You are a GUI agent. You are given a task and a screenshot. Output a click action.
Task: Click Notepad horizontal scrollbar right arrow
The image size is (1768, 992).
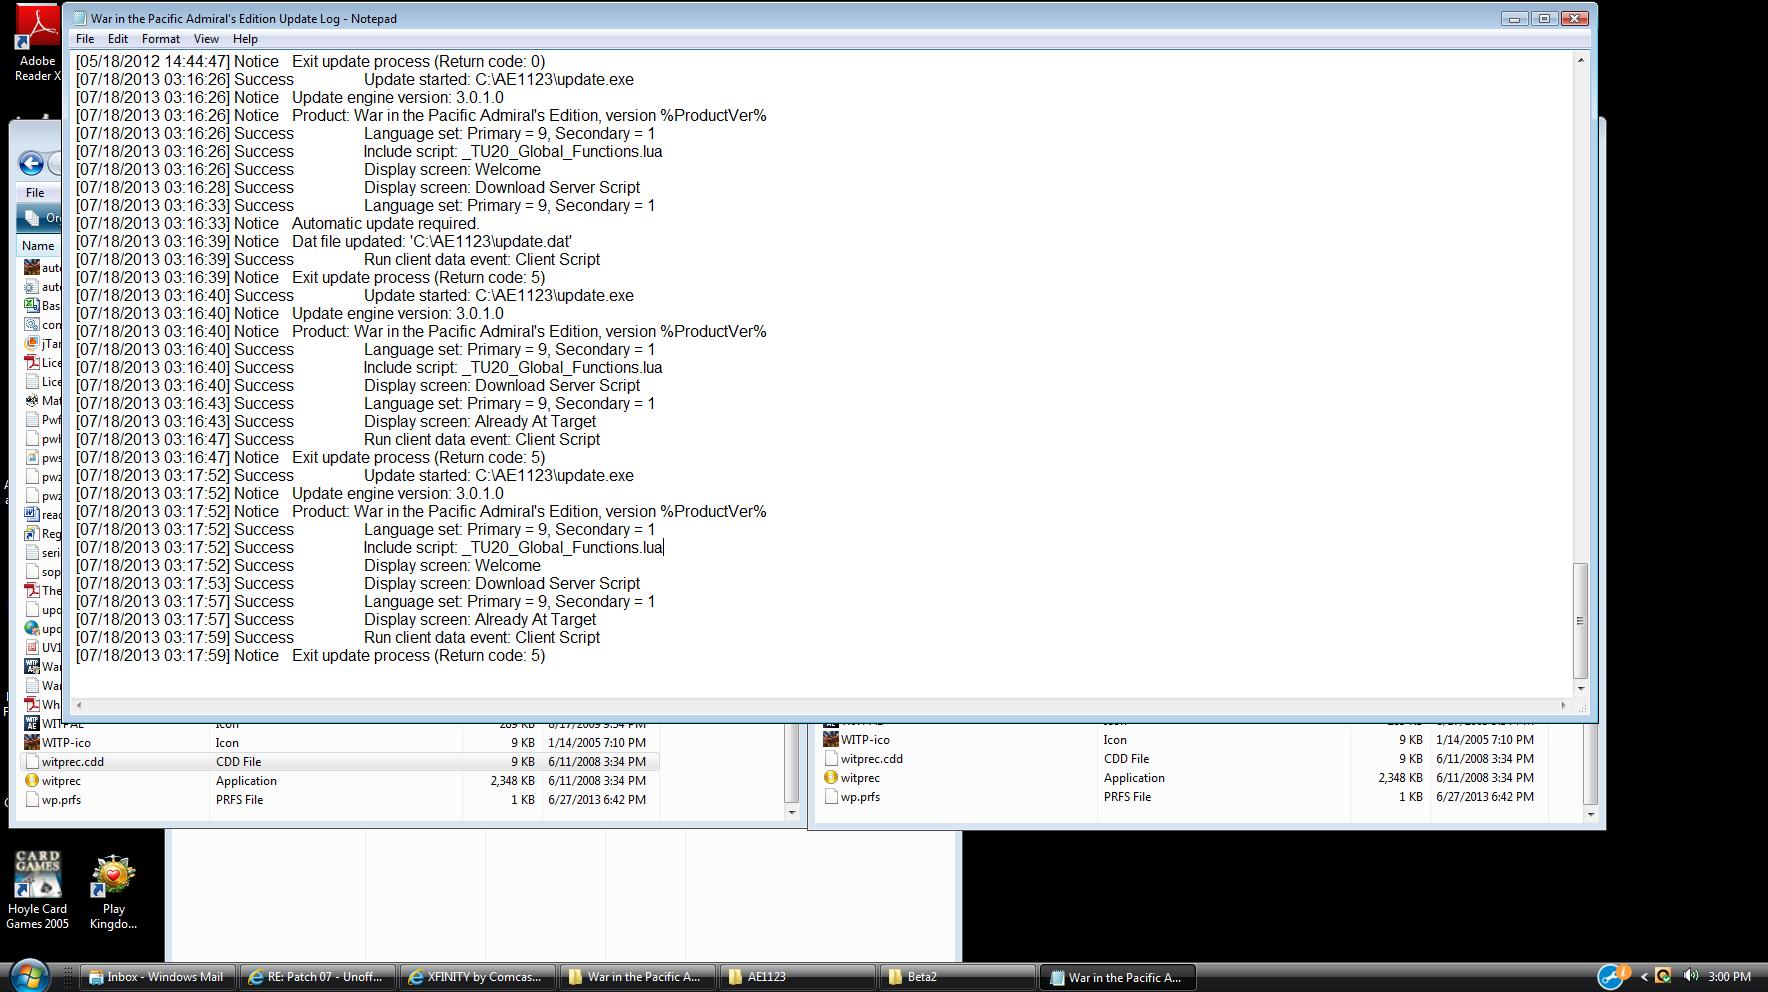(x=1563, y=705)
